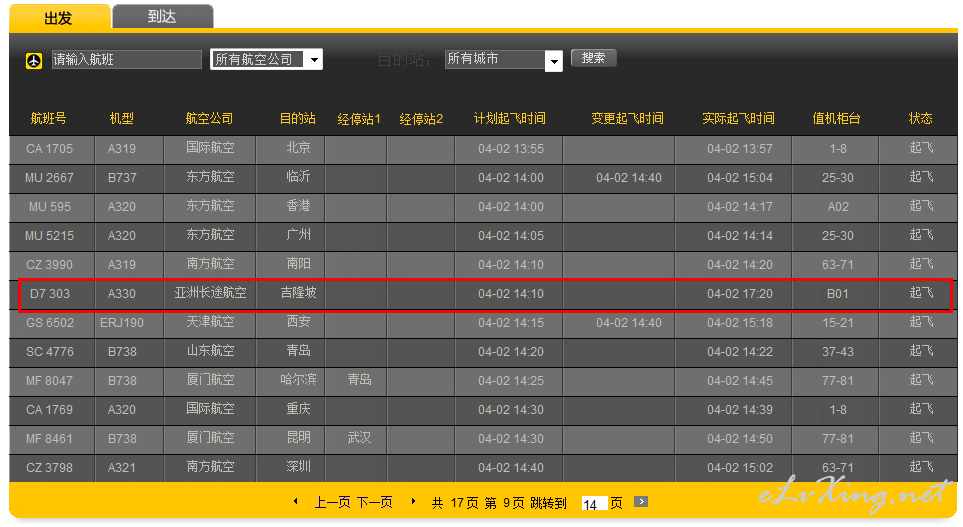Select flight SC 4776 cell
The width and height of the screenshot is (963, 527).
(x=52, y=352)
